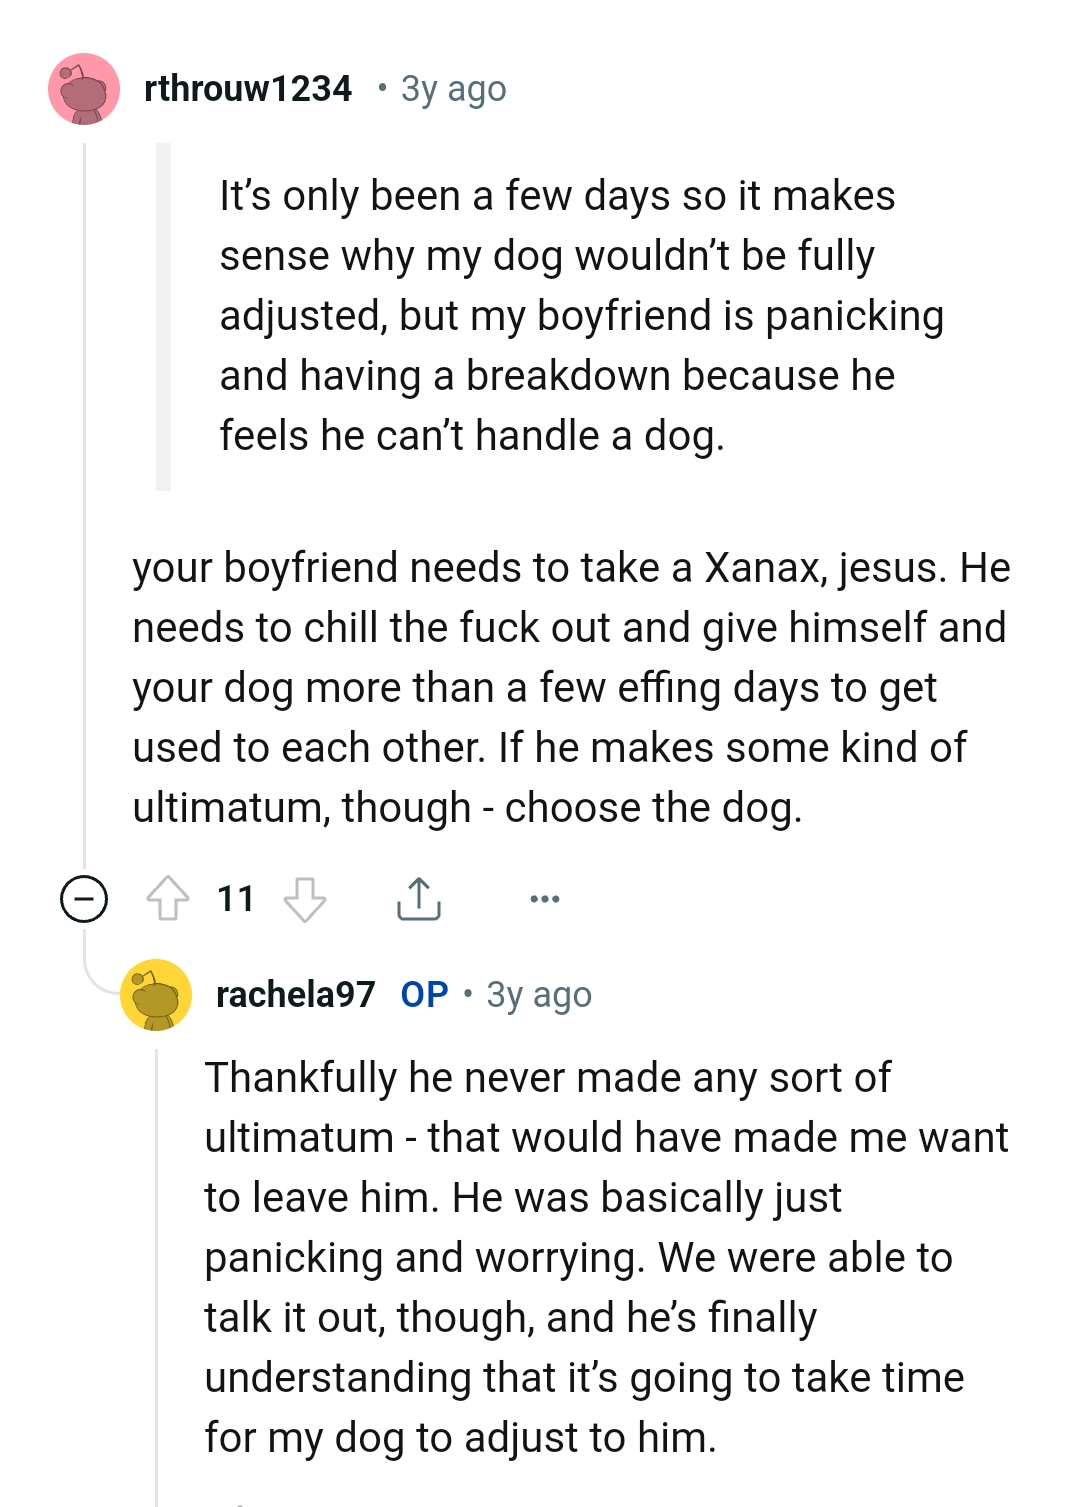Click the vote count of 11
The width and height of the screenshot is (1079, 1507).
click(x=236, y=898)
